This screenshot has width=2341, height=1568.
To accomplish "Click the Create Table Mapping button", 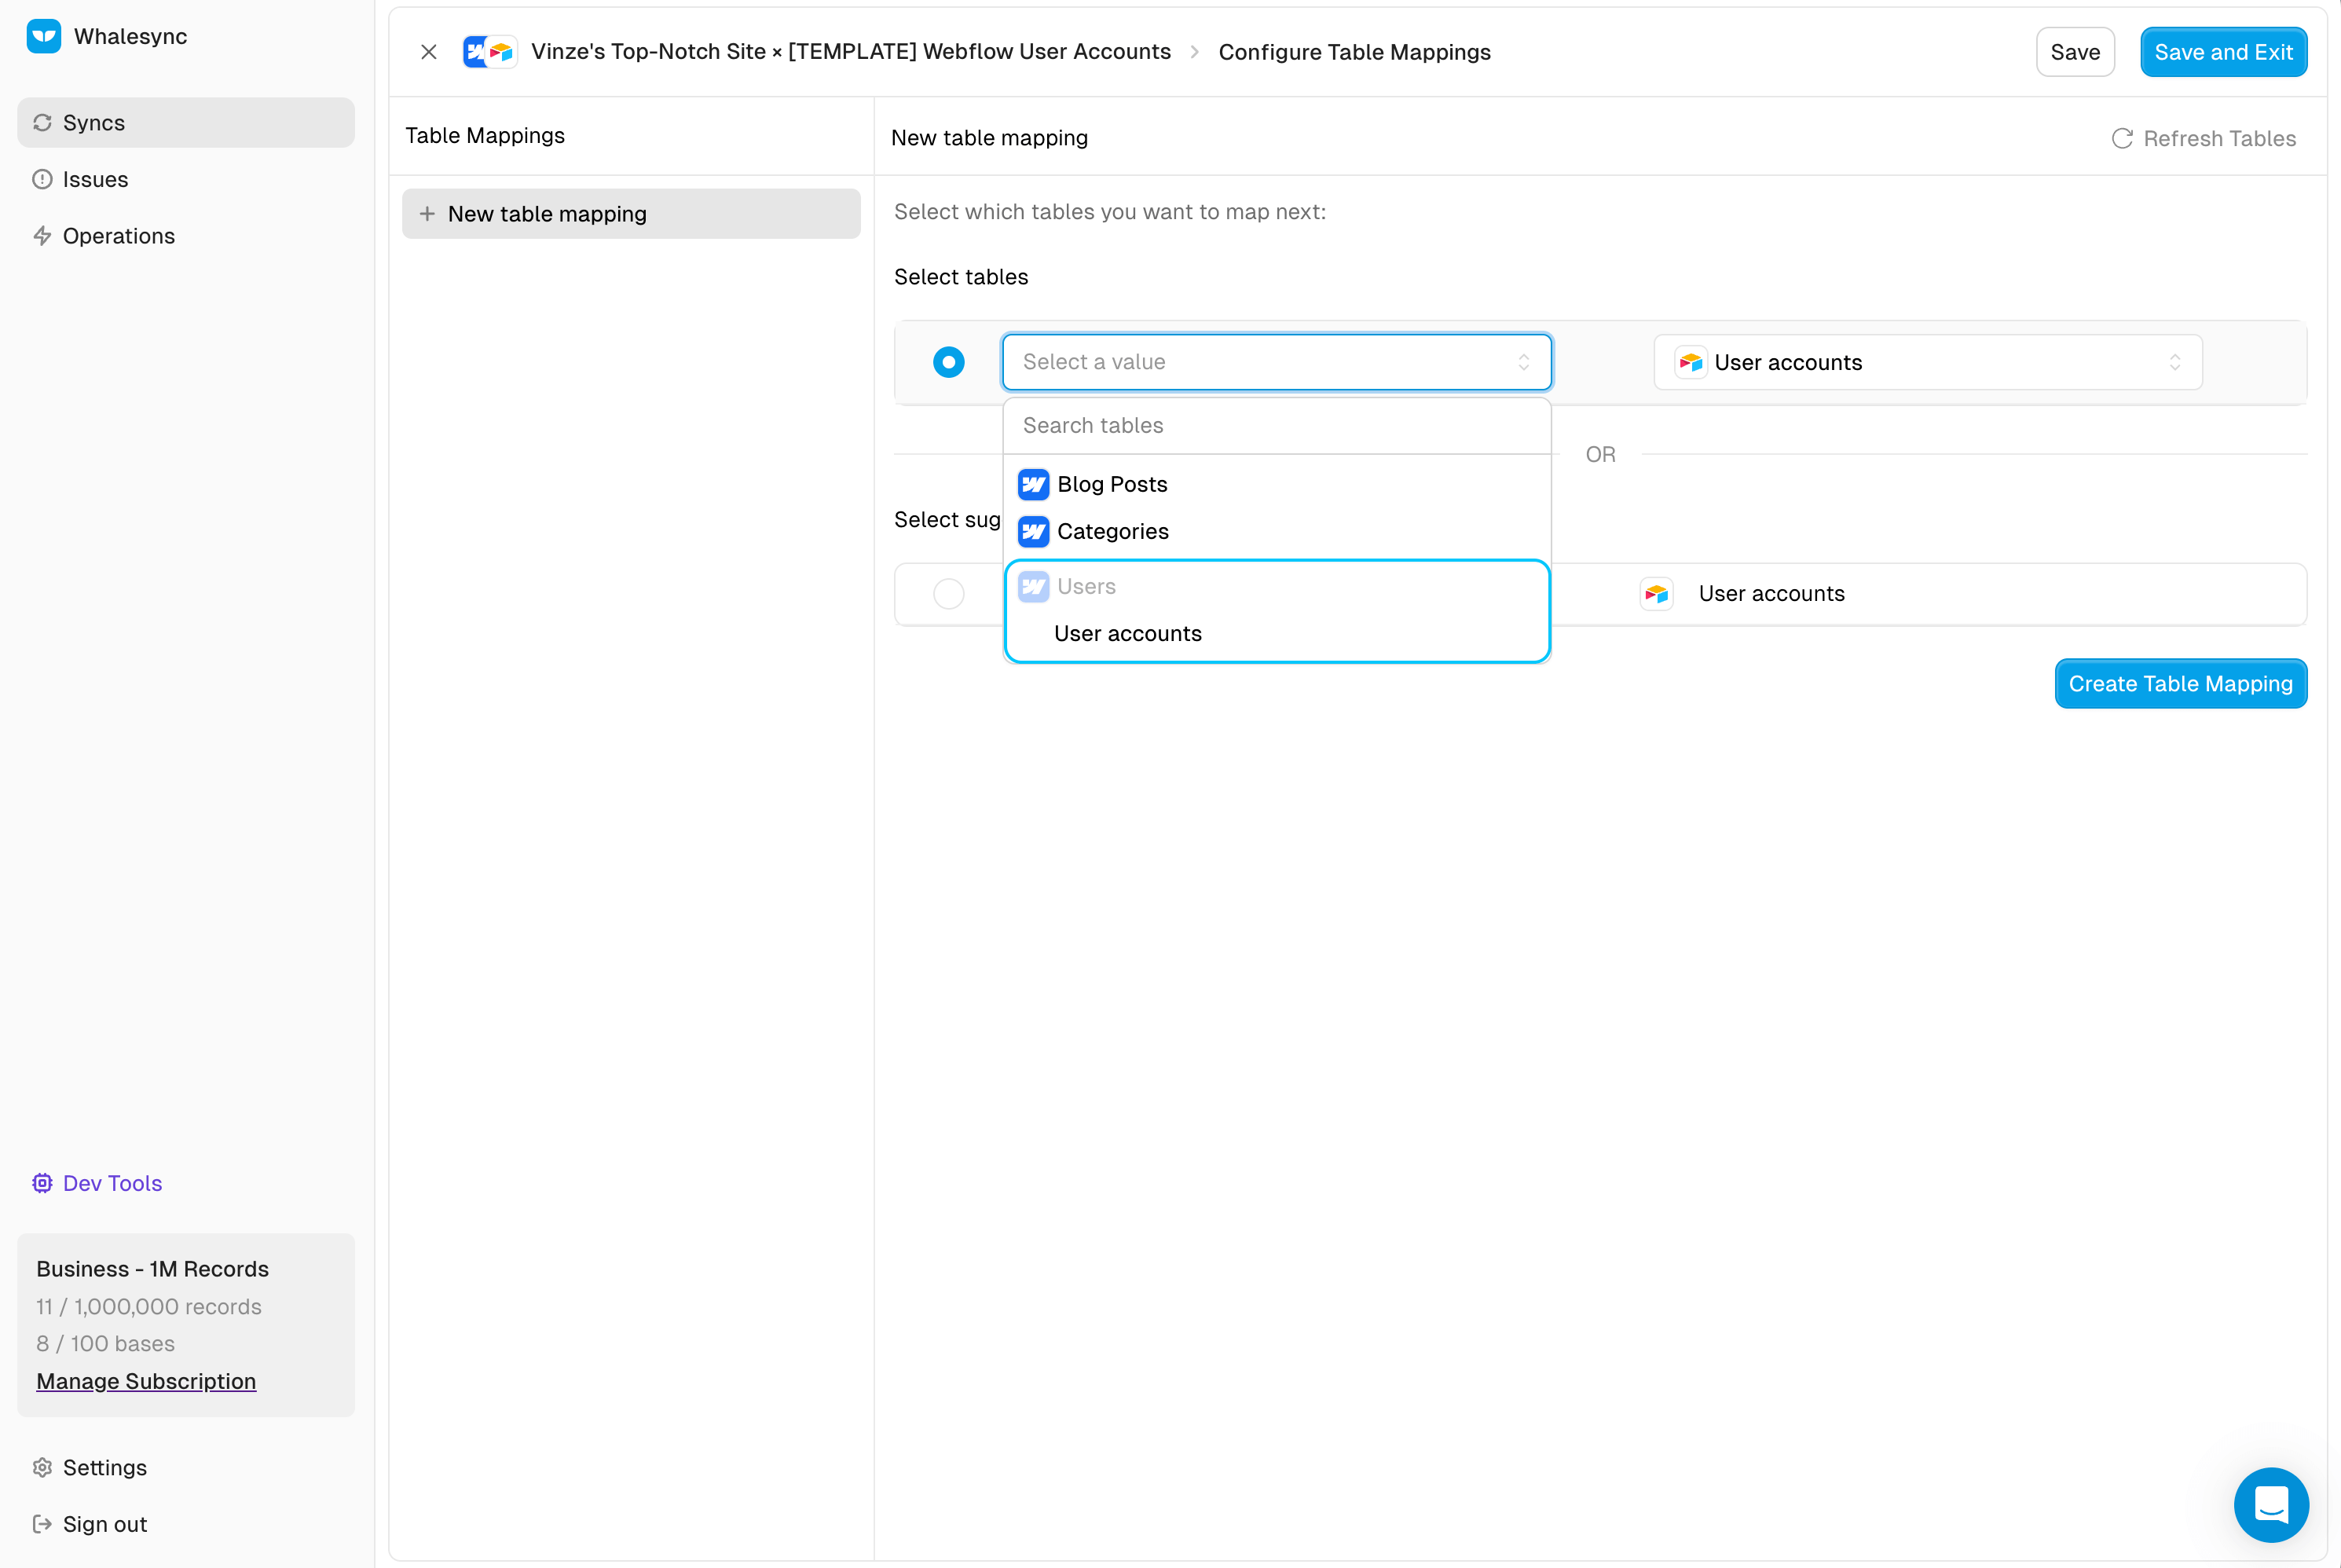I will pyautogui.click(x=2180, y=684).
